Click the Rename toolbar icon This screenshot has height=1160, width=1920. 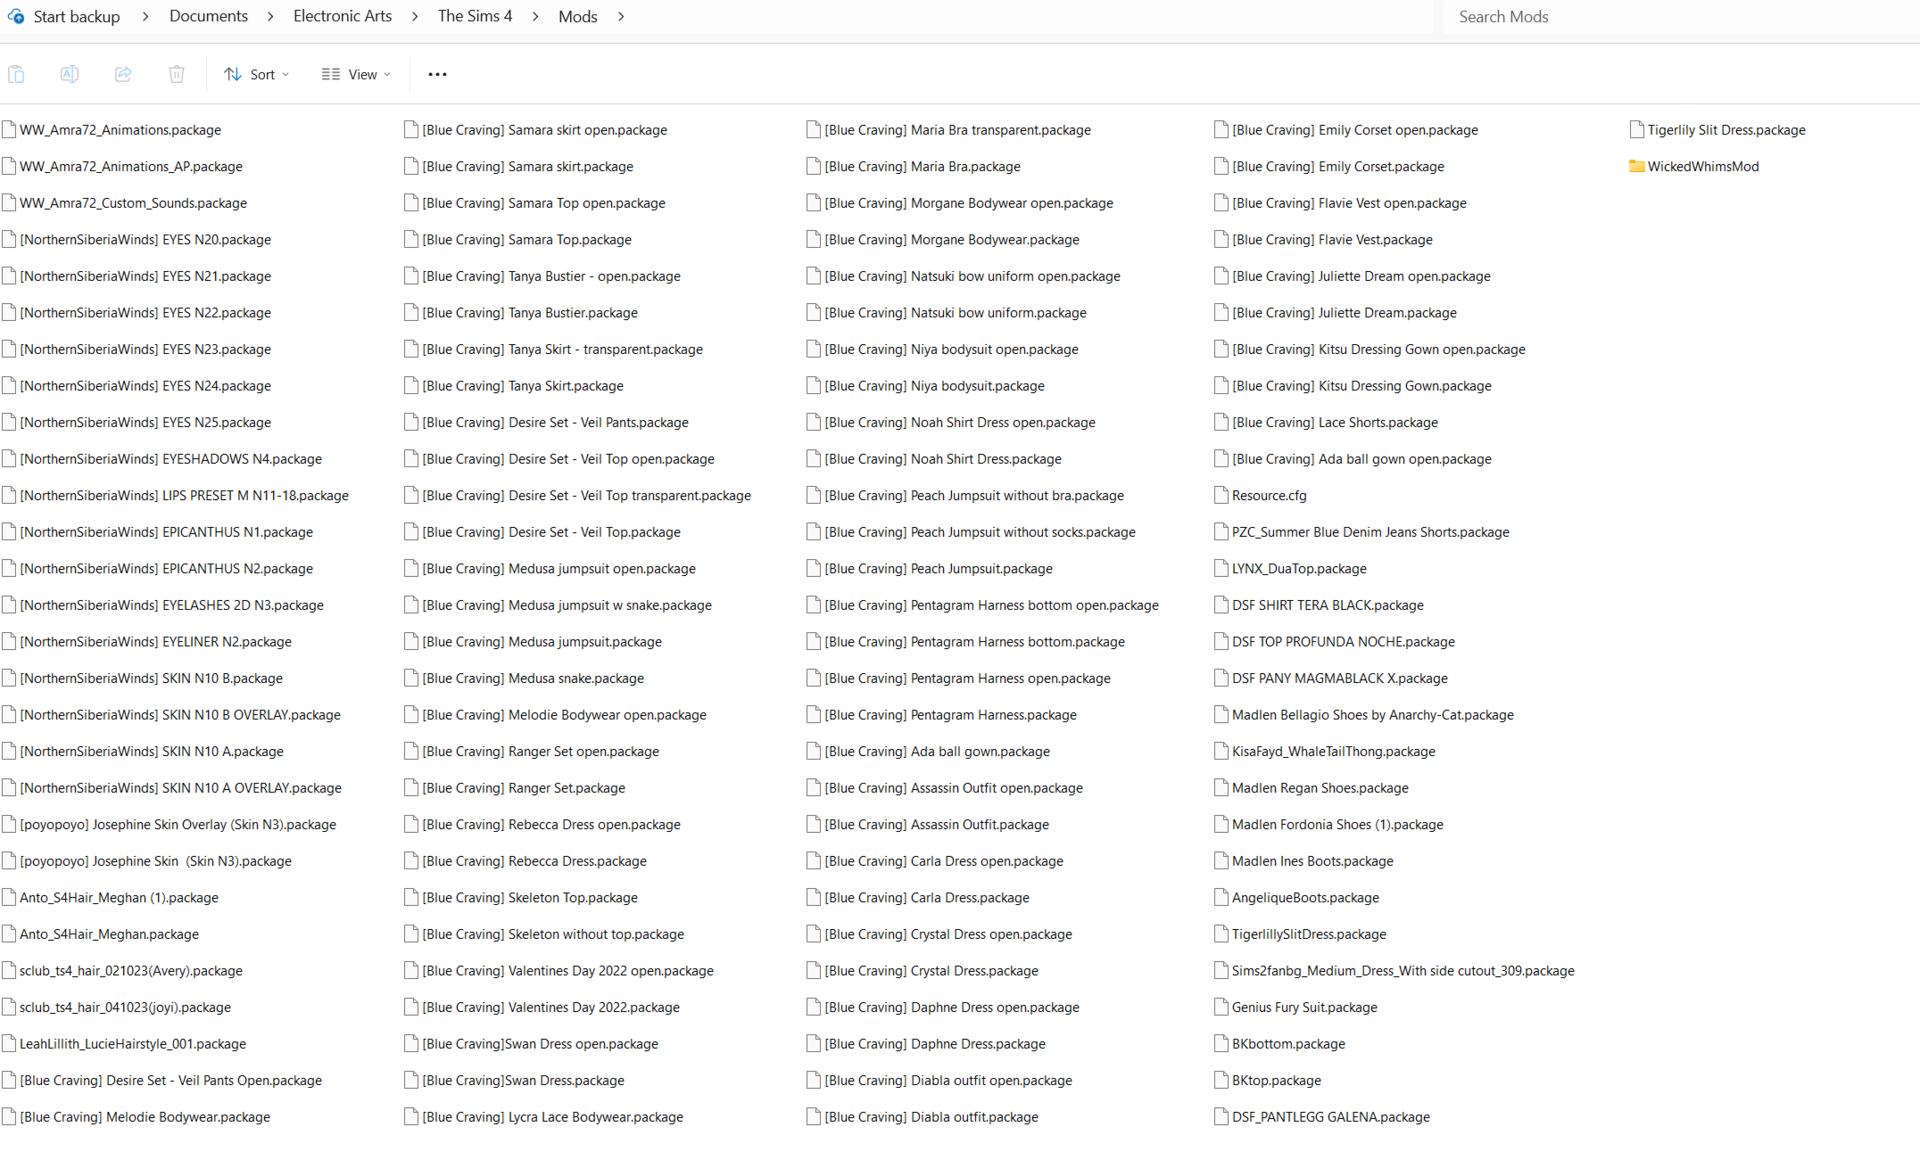(69, 74)
